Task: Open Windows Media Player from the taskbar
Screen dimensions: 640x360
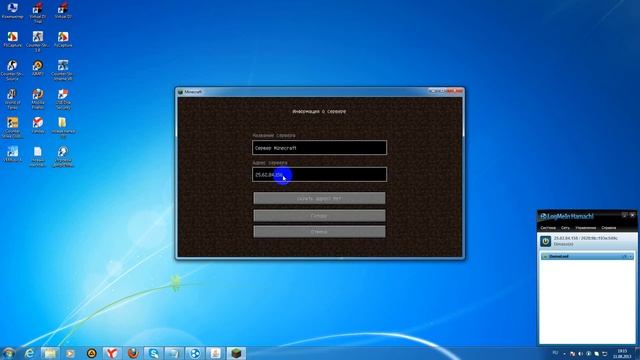Action: 70,353
